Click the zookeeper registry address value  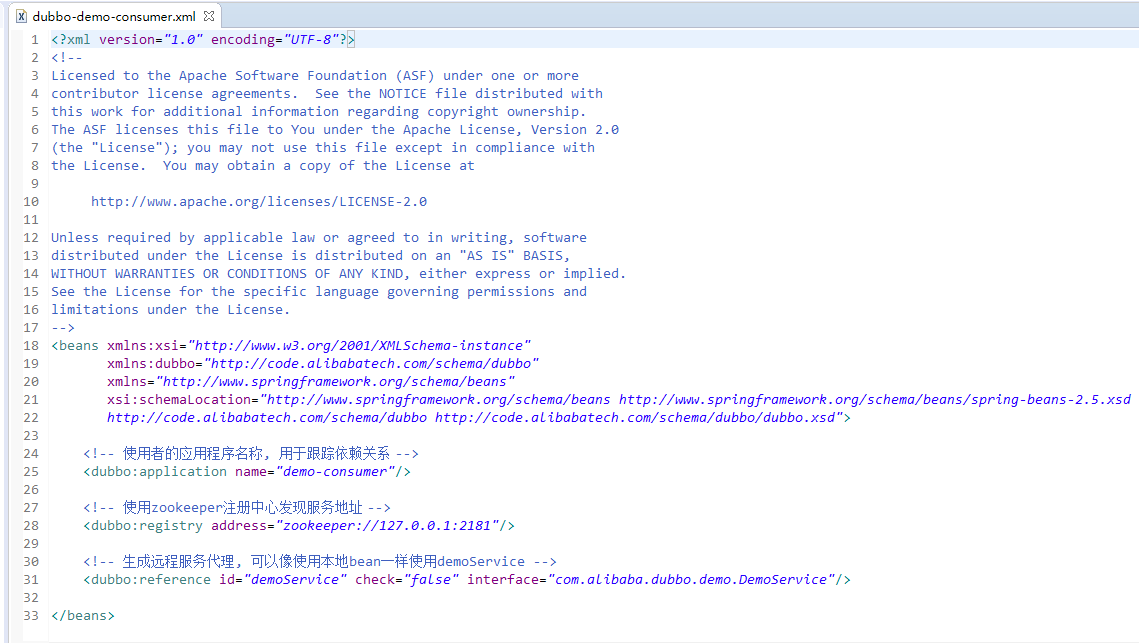[x=388, y=526]
